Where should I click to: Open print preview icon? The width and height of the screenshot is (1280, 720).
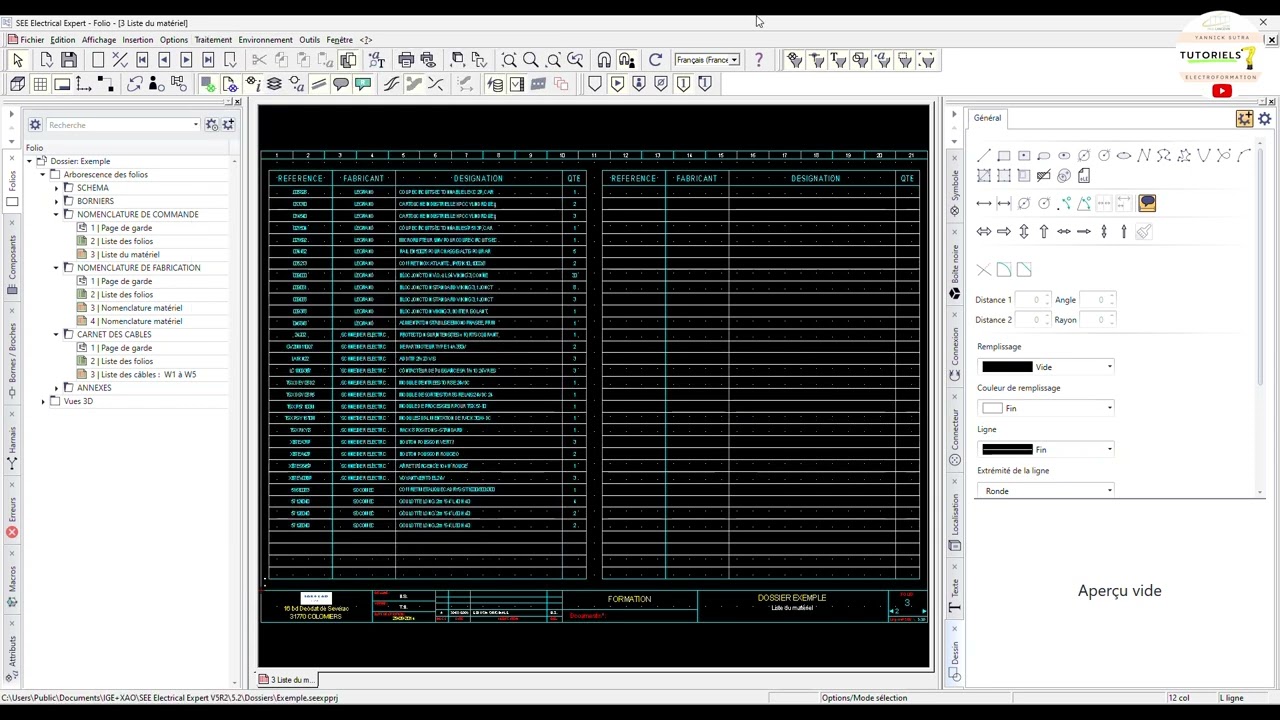(428, 61)
